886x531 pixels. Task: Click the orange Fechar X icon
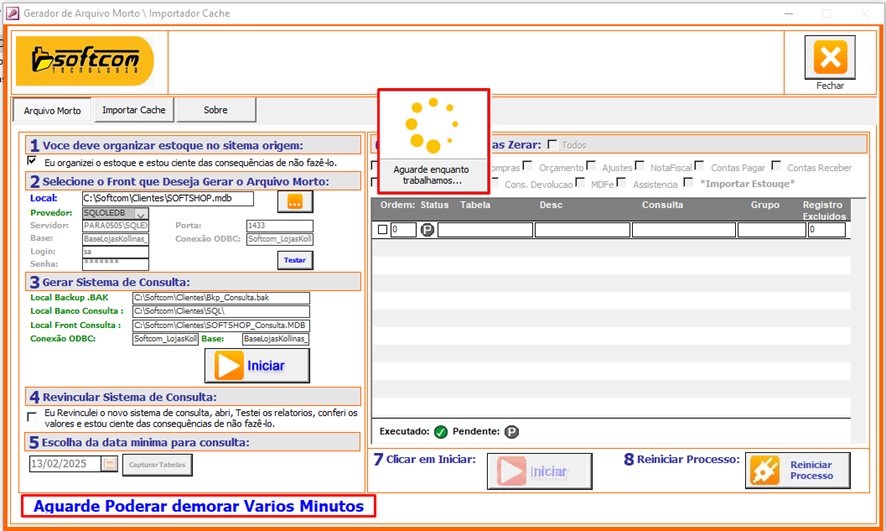[829, 57]
